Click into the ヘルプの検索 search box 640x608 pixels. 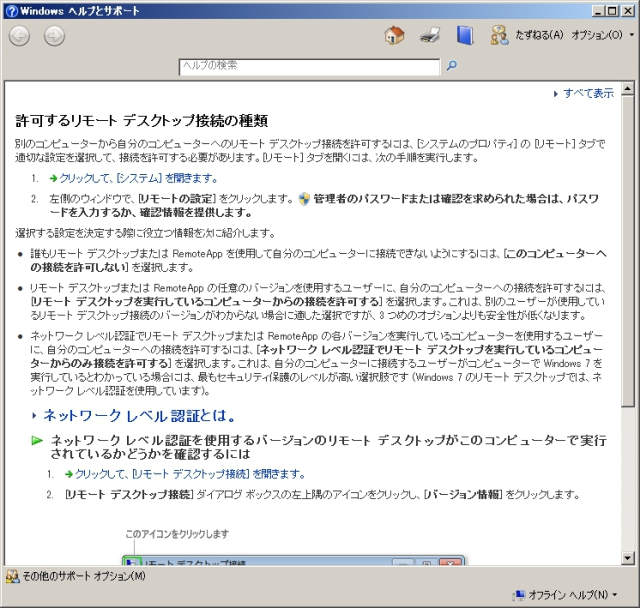point(309,67)
